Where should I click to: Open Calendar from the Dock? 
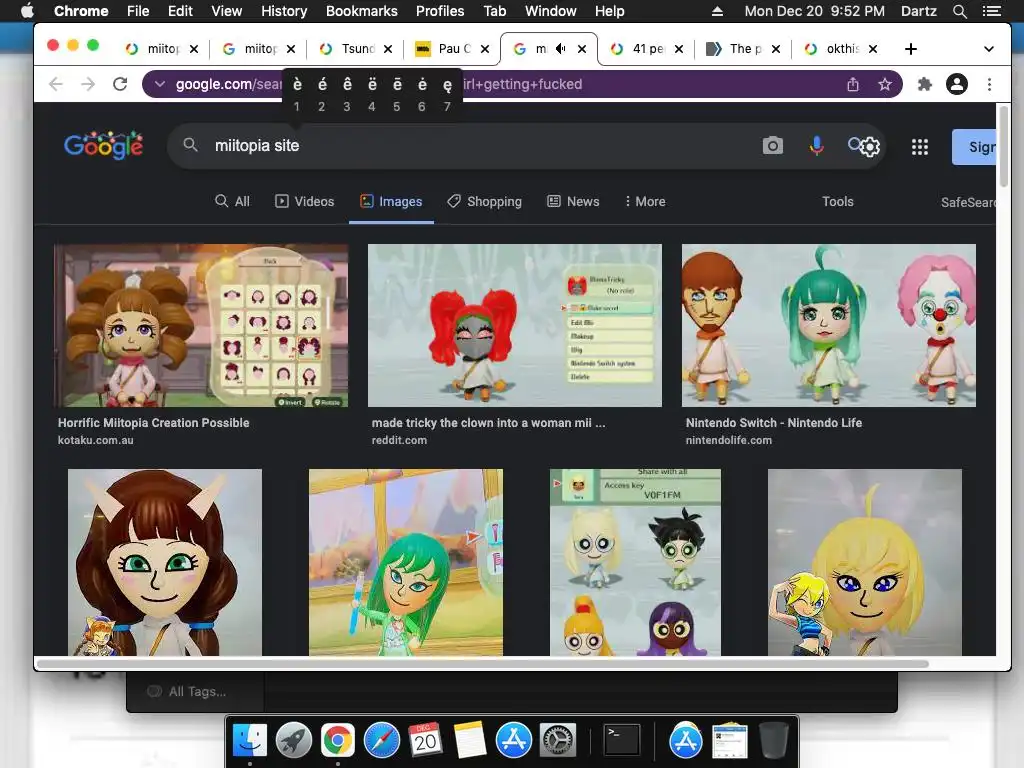pyautogui.click(x=426, y=741)
